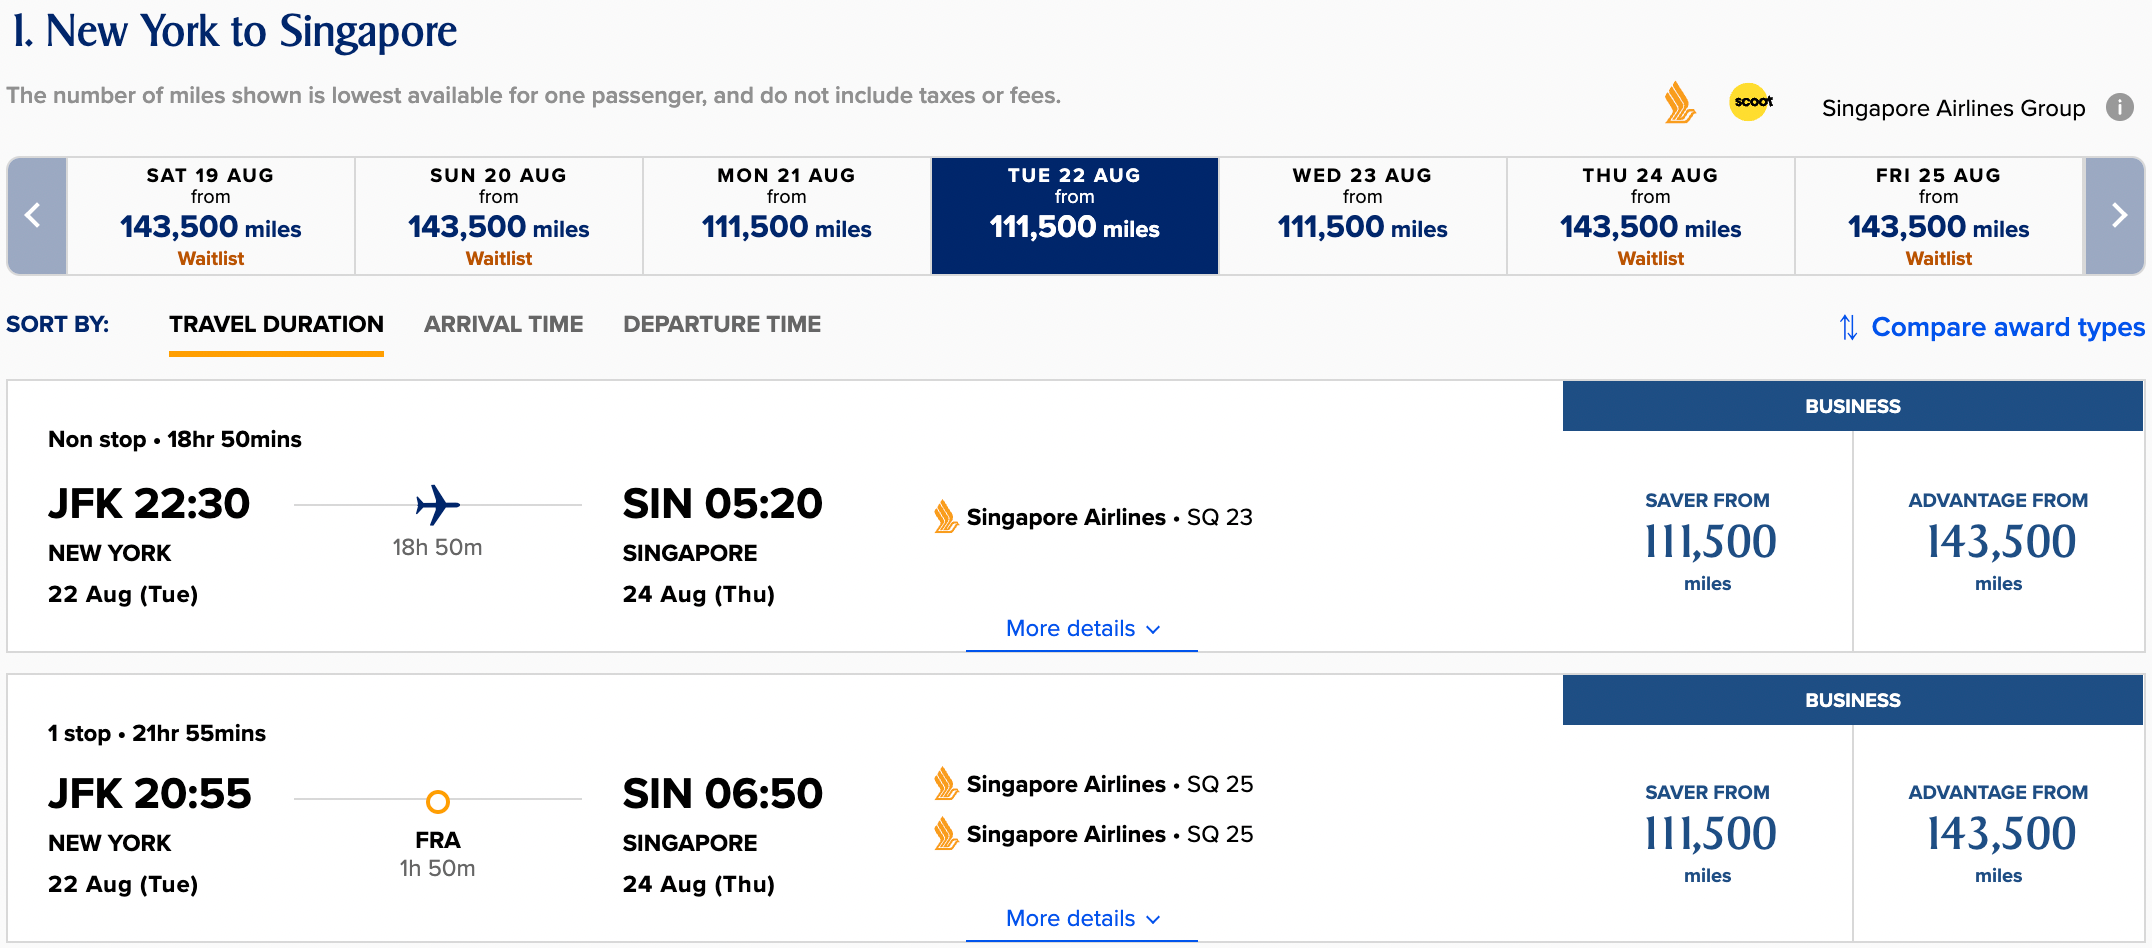This screenshot has width=2152, height=948.
Task: Sort results by Departure Time
Action: click(x=722, y=325)
